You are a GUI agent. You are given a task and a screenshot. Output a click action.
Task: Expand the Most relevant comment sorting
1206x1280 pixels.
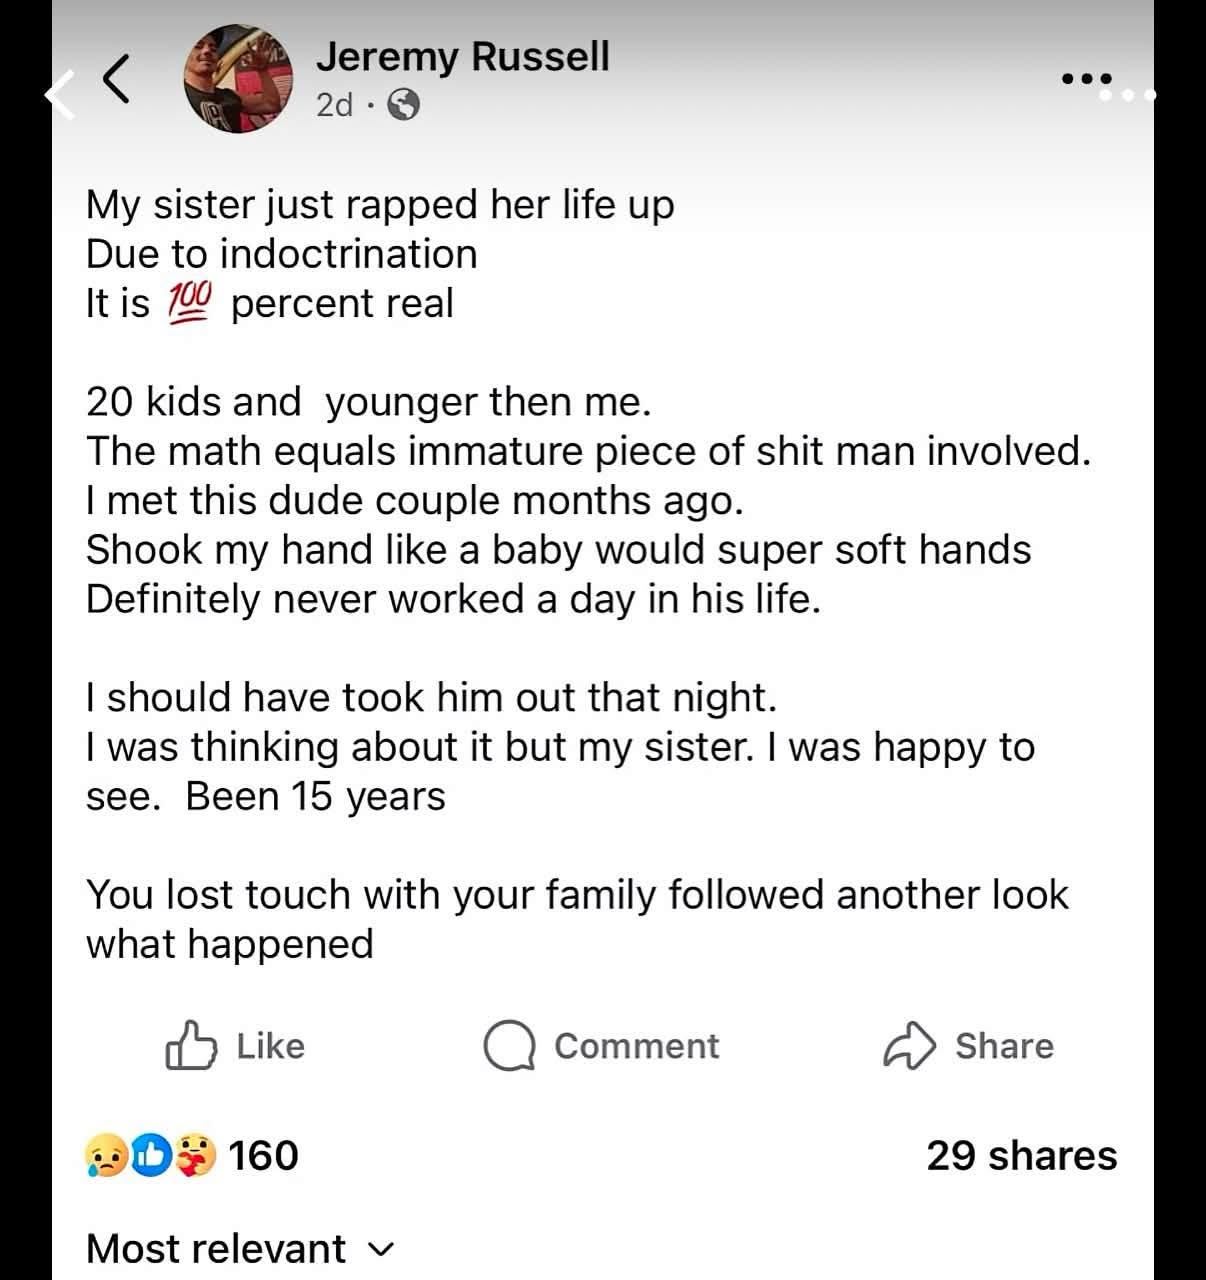[x=241, y=1248]
